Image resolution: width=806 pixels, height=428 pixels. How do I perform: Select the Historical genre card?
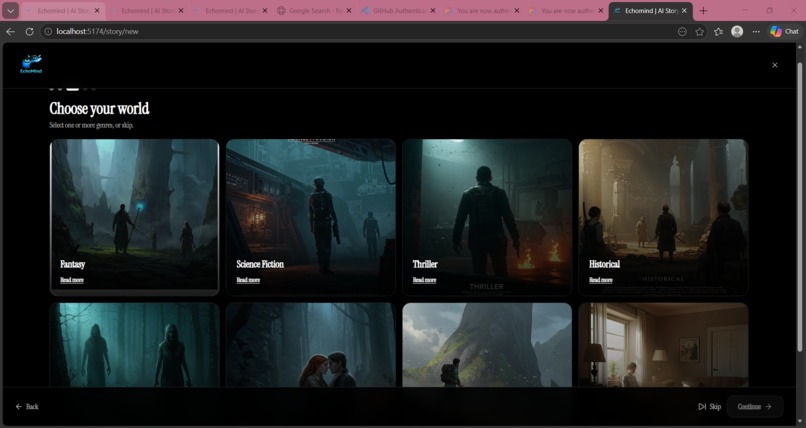(664, 217)
